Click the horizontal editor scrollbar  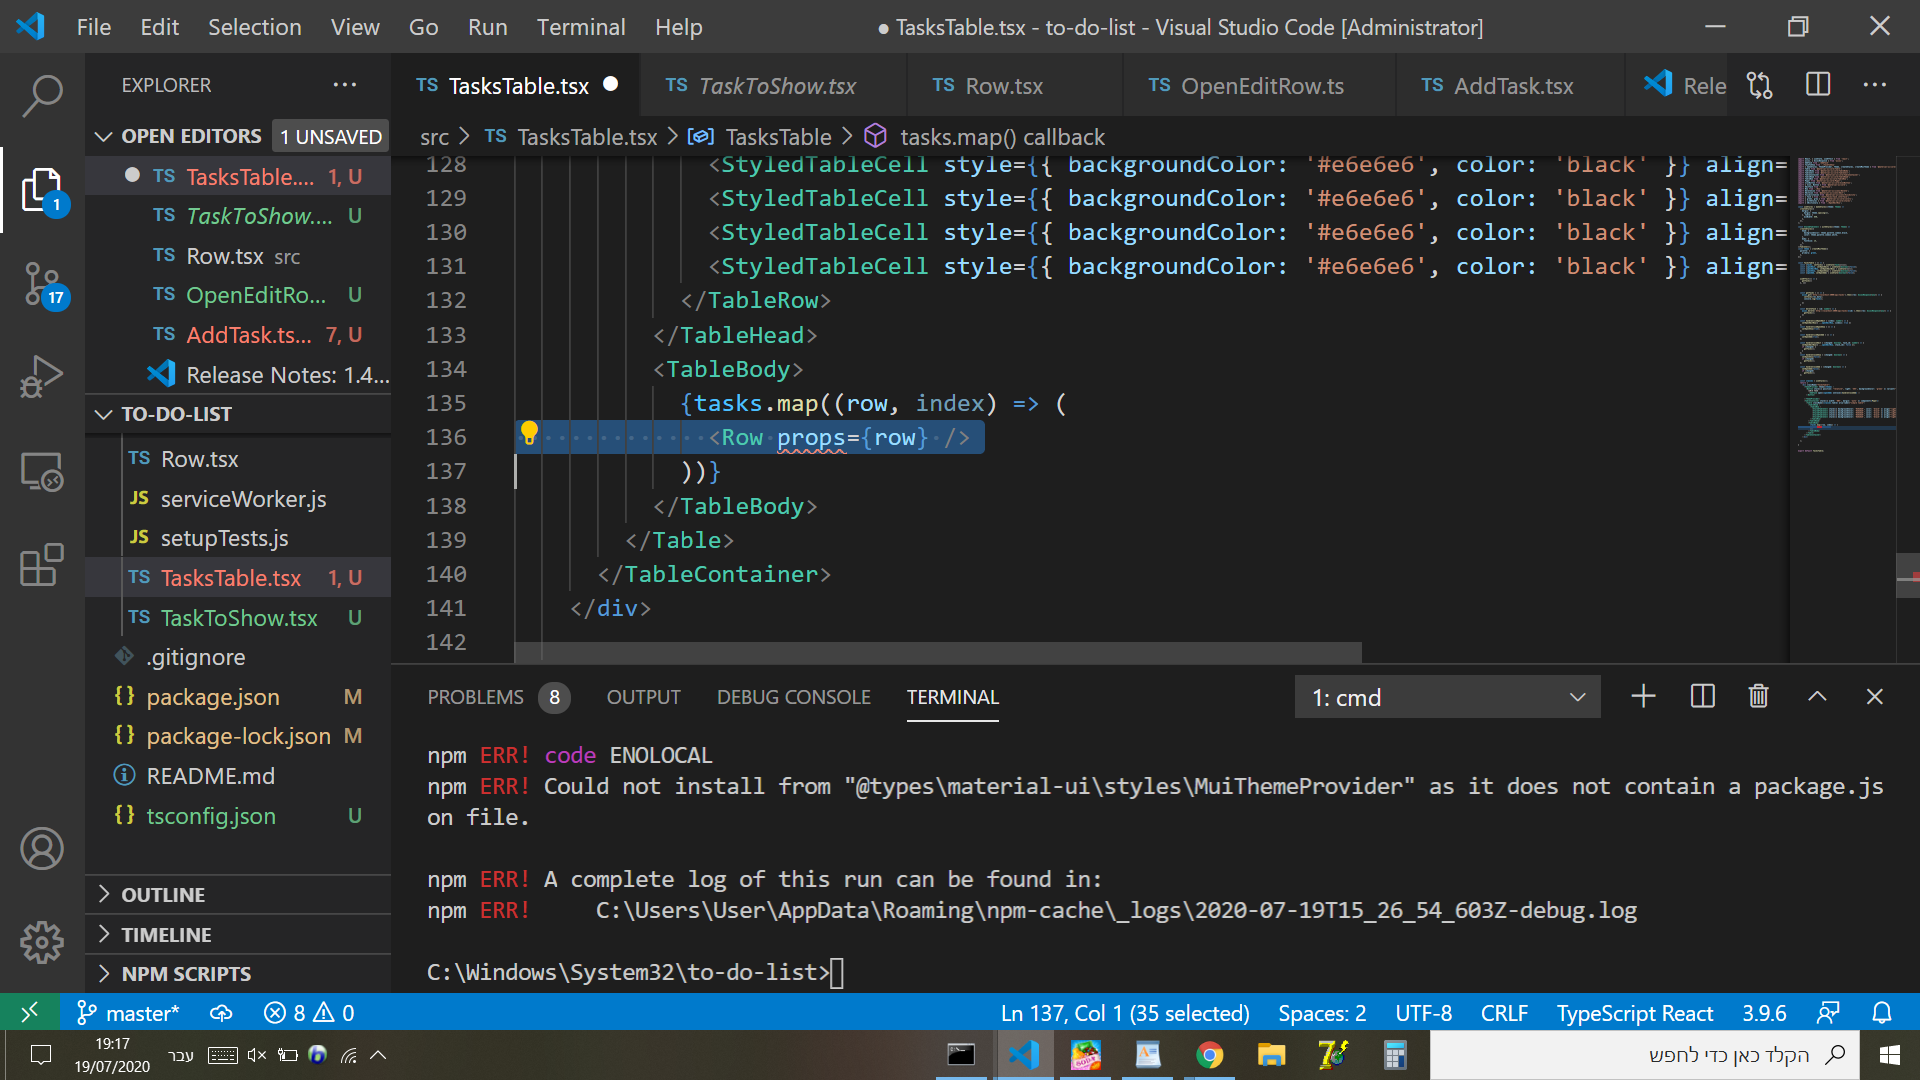[x=937, y=652]
